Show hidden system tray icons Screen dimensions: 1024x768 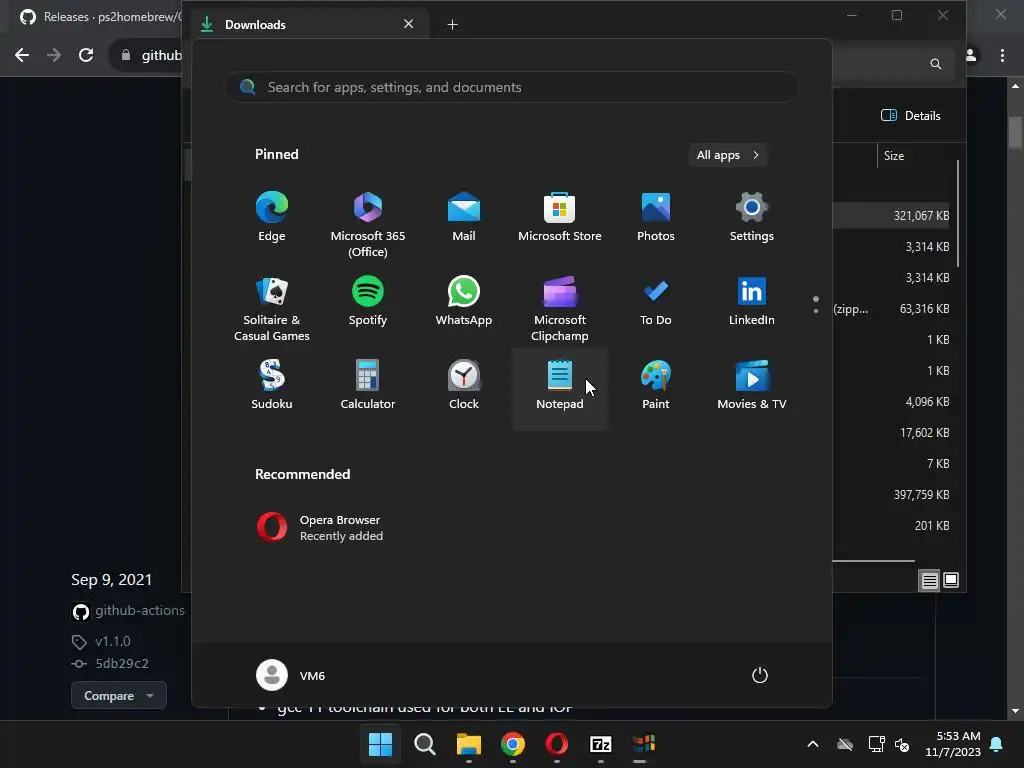click(x=812, y=744)
